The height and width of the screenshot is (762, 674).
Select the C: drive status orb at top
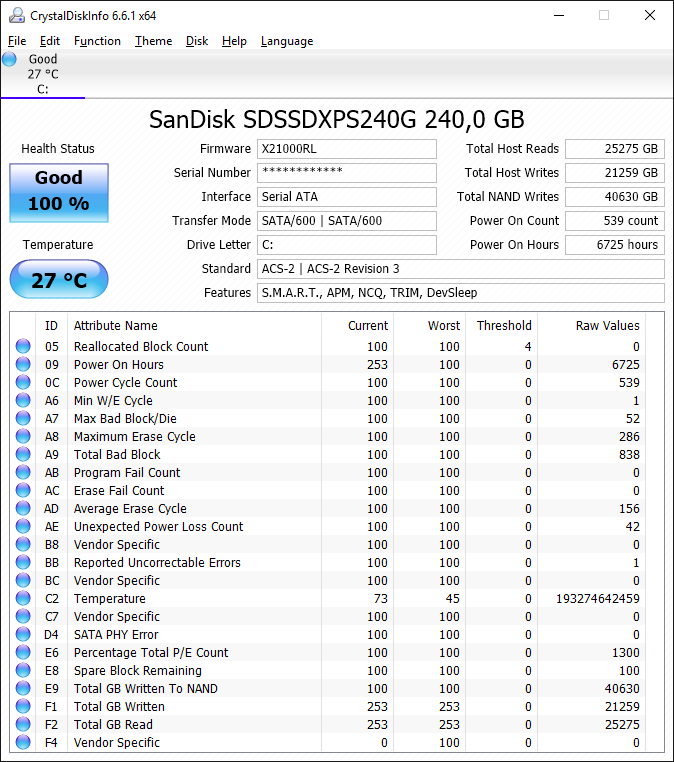click(x=9, y=59)
